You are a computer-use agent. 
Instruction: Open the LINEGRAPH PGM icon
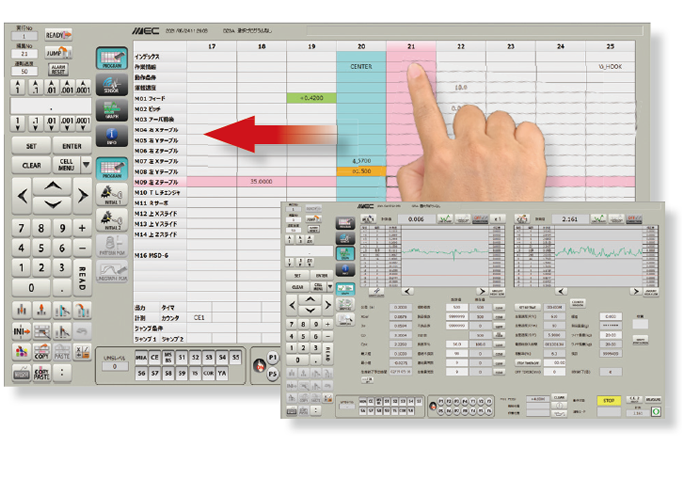pos(112,272)
